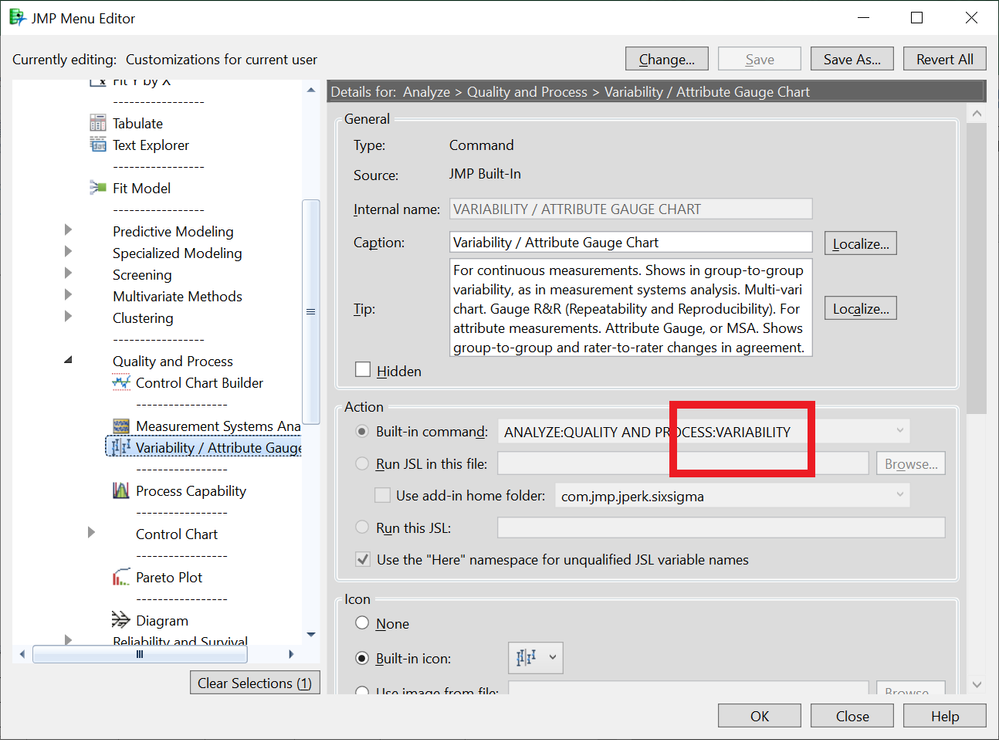Click the tree scroll right arrow
The height and width of the screenshot is (740, 999).
[x=291, y=654]
